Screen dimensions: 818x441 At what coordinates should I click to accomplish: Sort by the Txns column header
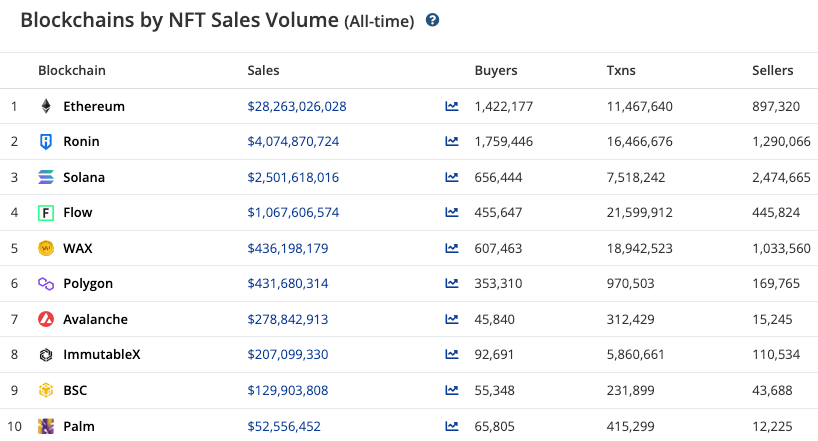pos(621,71)
